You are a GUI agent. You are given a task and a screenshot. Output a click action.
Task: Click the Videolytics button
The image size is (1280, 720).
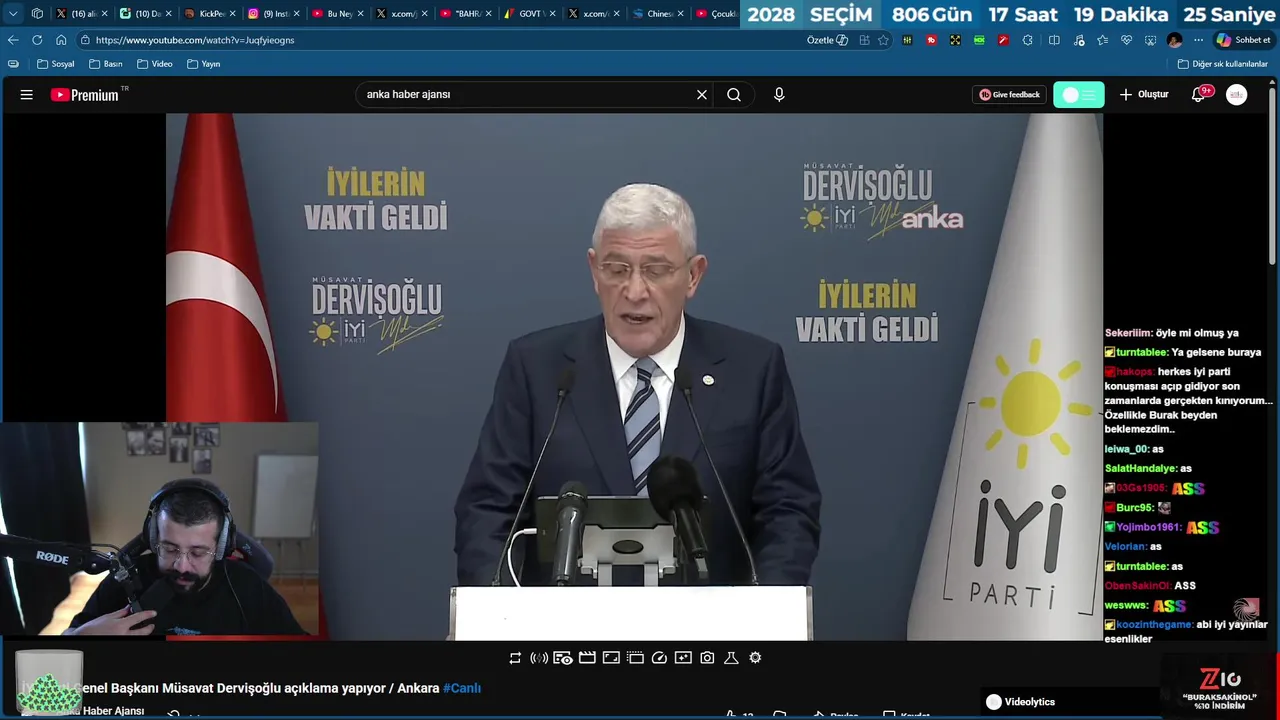[x=1021, y=702]
